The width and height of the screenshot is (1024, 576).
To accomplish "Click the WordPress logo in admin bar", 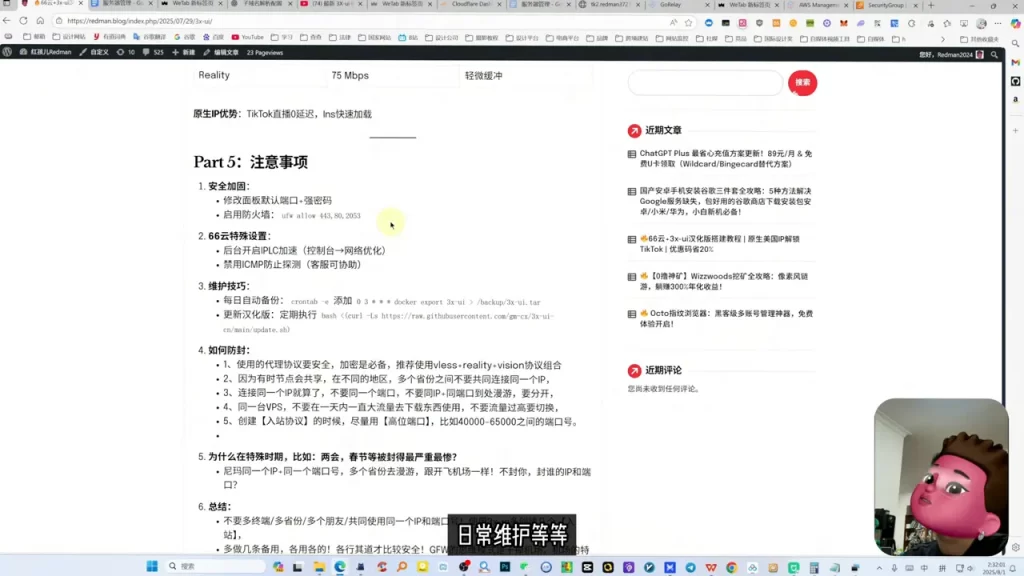I will click(x=7, y=52).
